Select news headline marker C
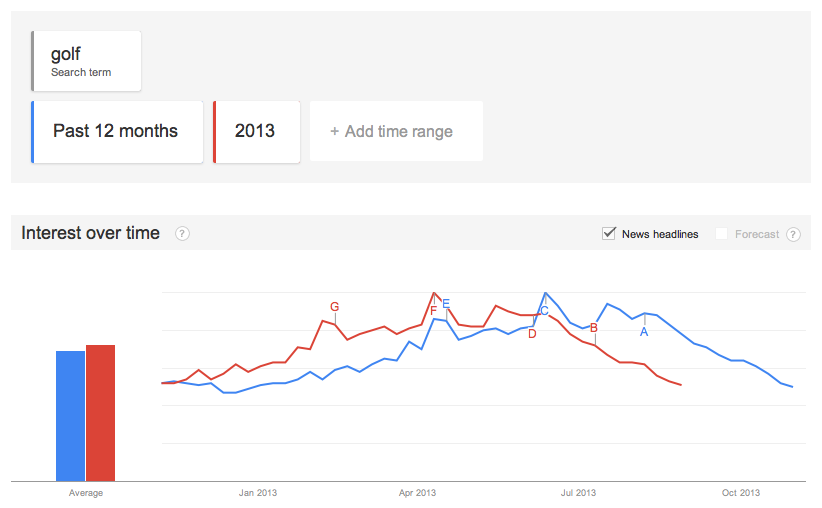The image size is (822, 508). 544,311
